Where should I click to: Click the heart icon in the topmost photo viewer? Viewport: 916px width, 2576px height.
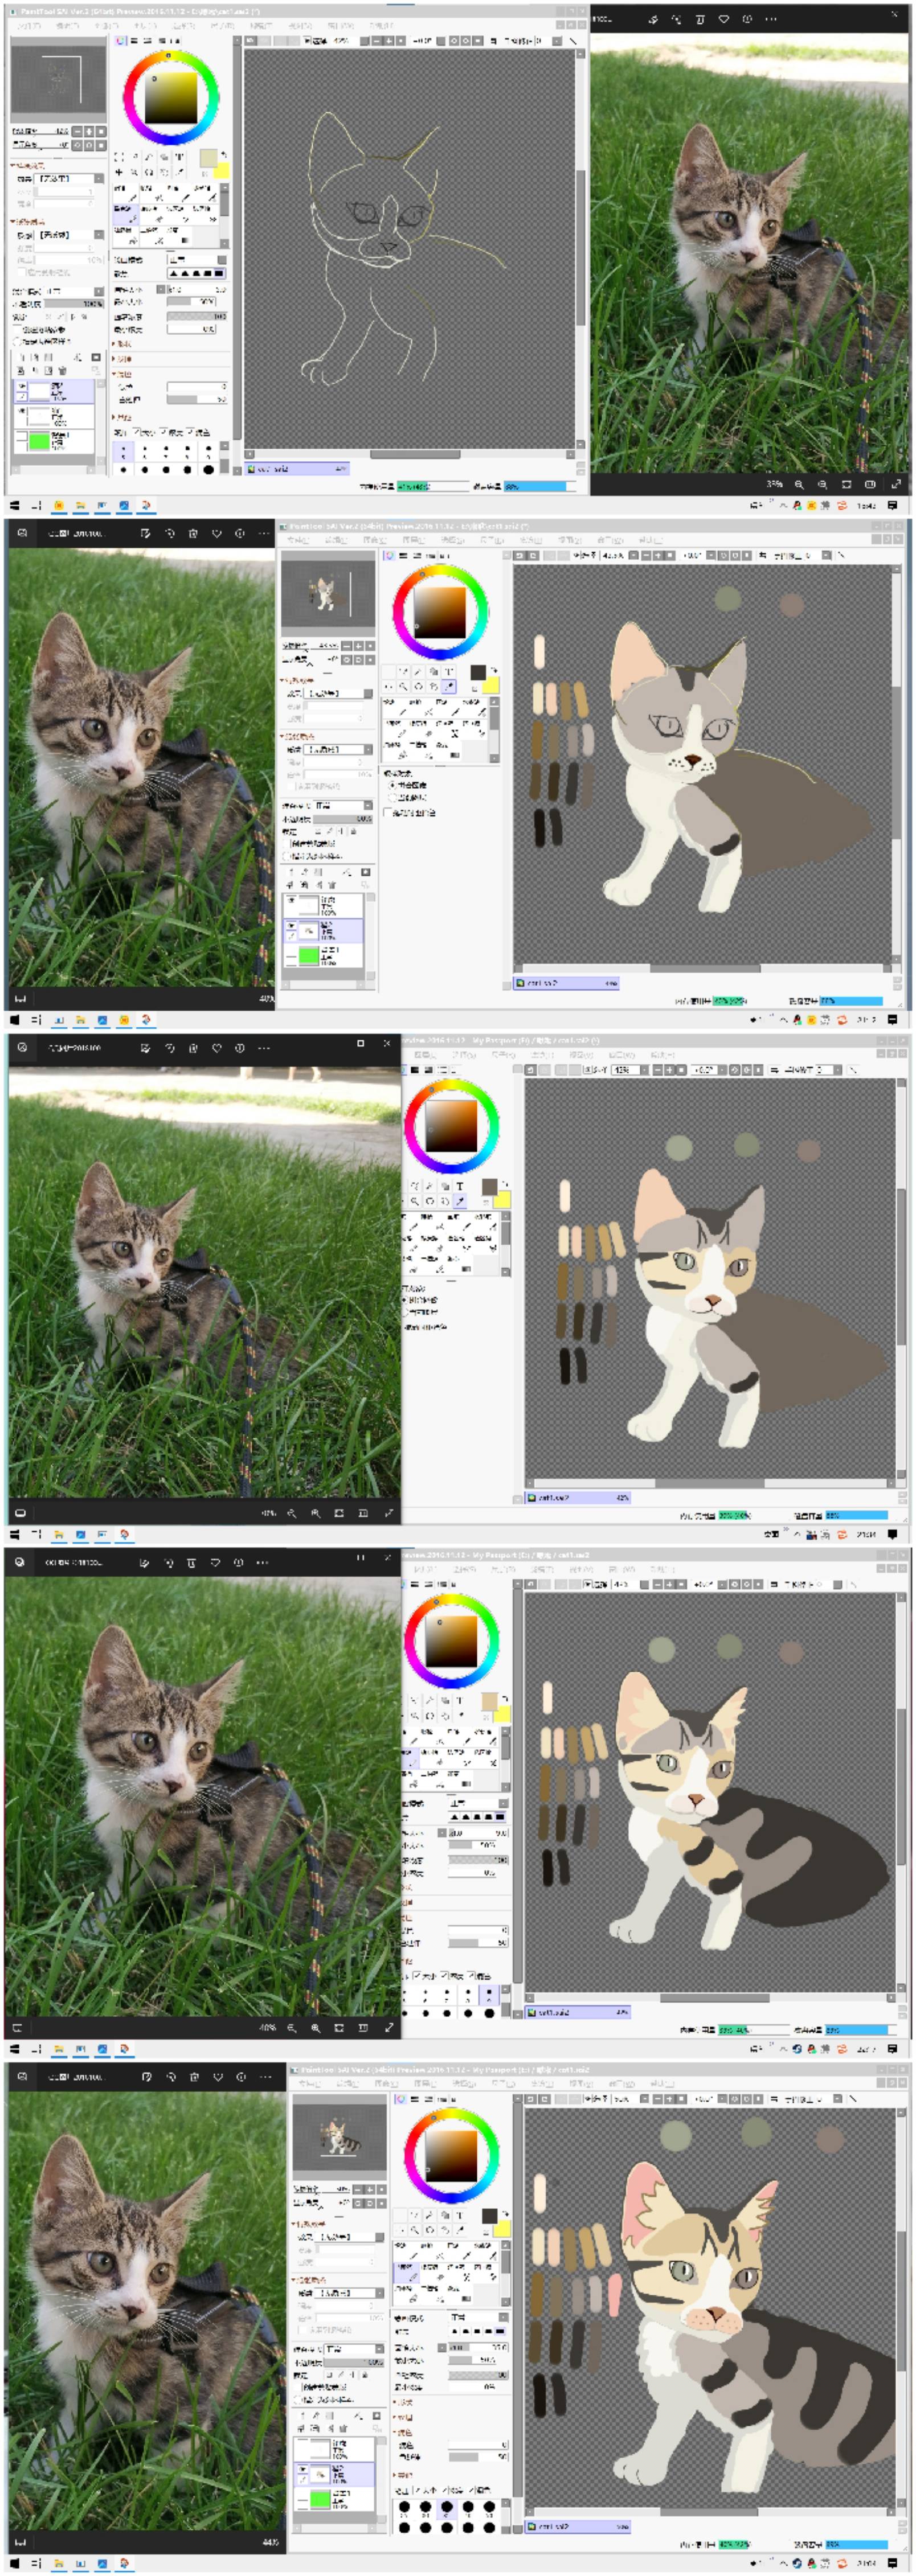[723, 19]
